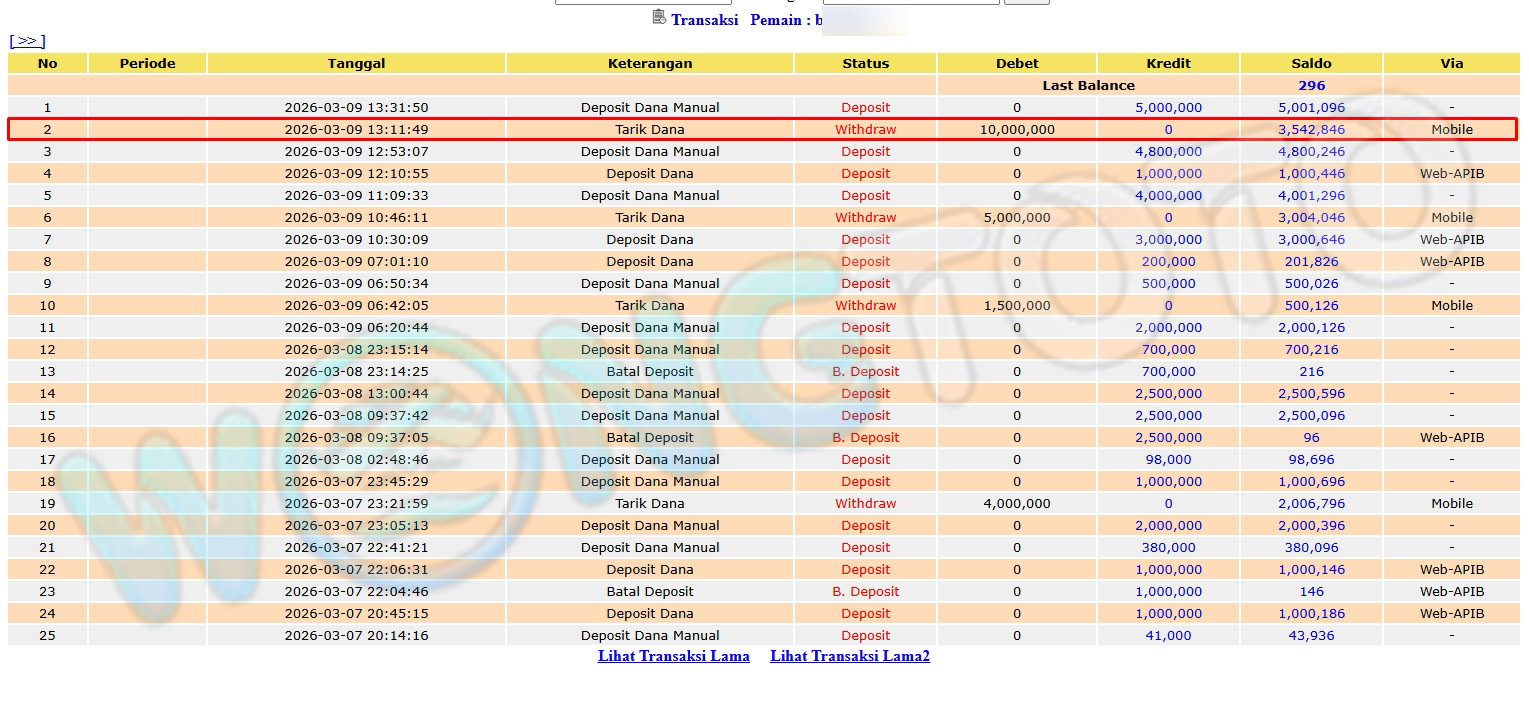Open the Lihat Transaksi Lama link
This screenshot has width=1529, height=714.
(673, 656)
